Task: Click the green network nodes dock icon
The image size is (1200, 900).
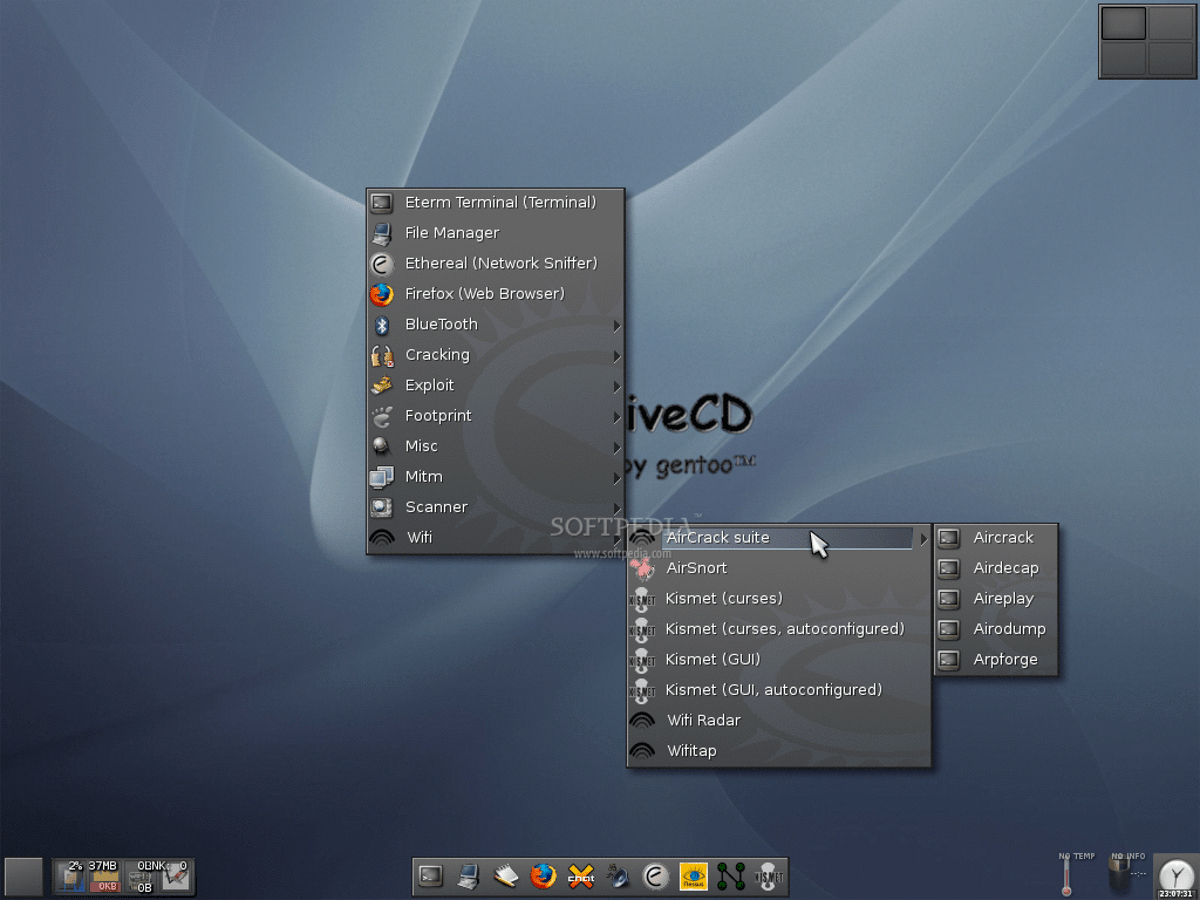Action: (731, 877)
